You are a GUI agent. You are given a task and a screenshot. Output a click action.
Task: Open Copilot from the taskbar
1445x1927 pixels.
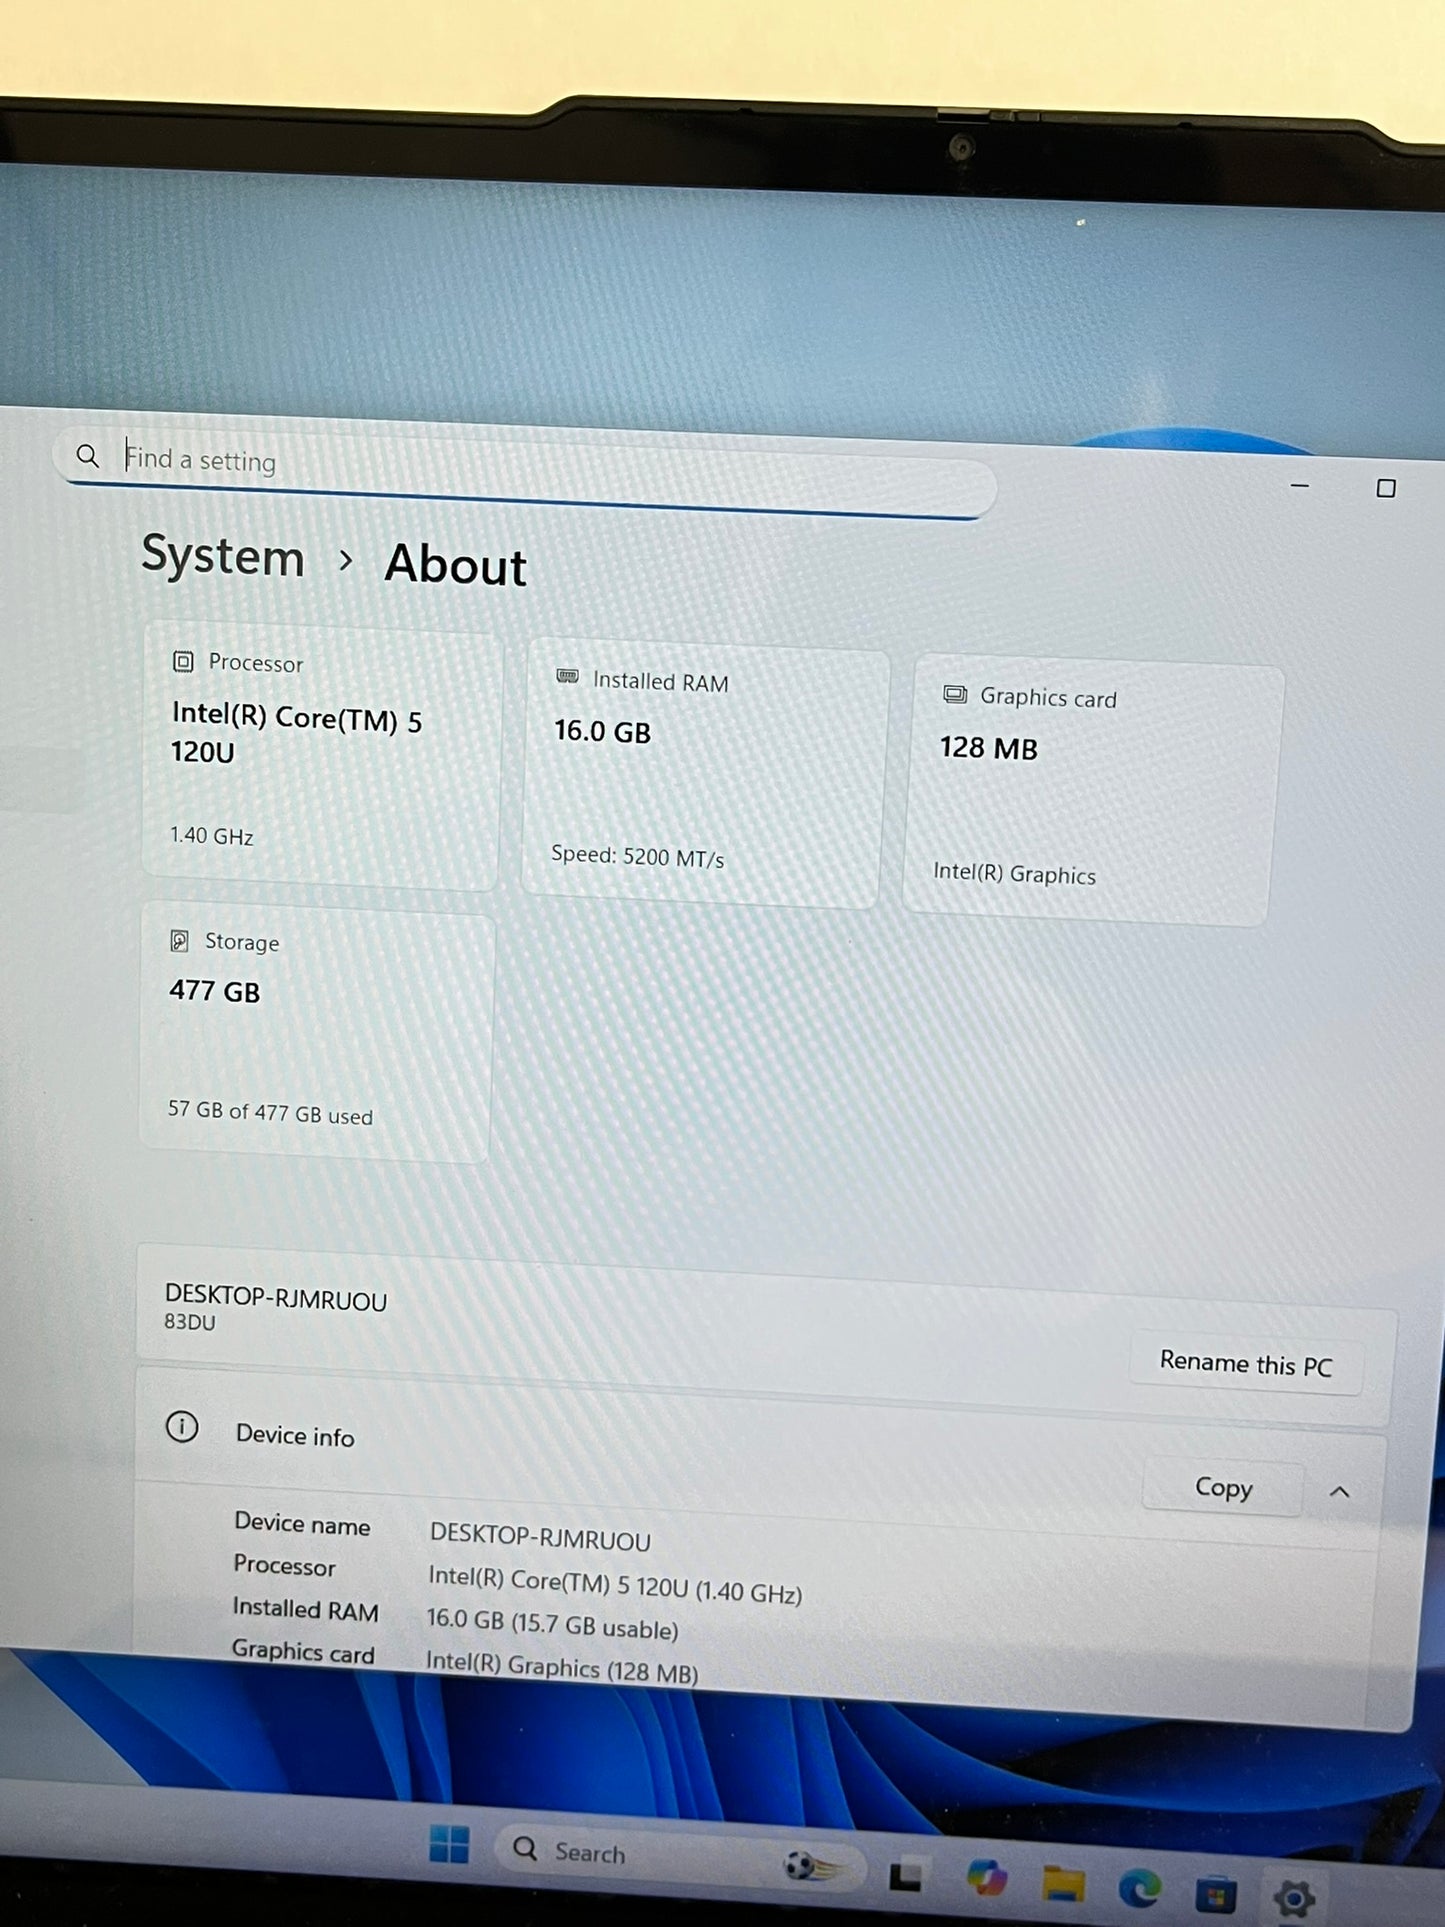(x=986, y=1878)
